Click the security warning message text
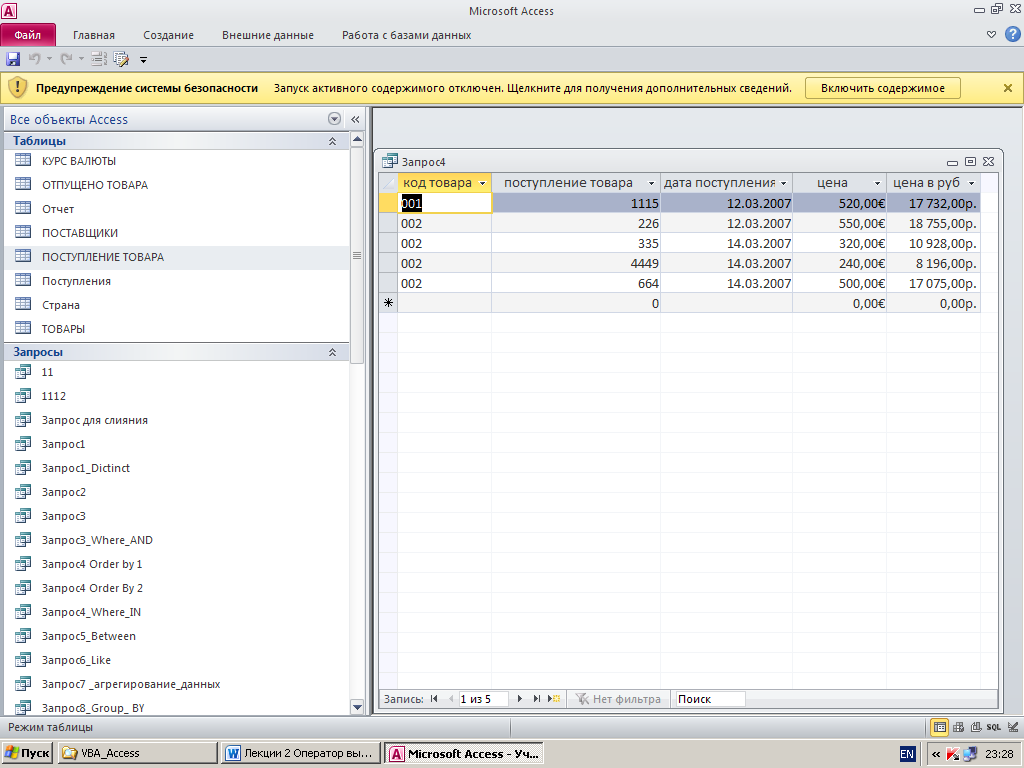Viewport: 1024px width, 768px height. (532, 88)
